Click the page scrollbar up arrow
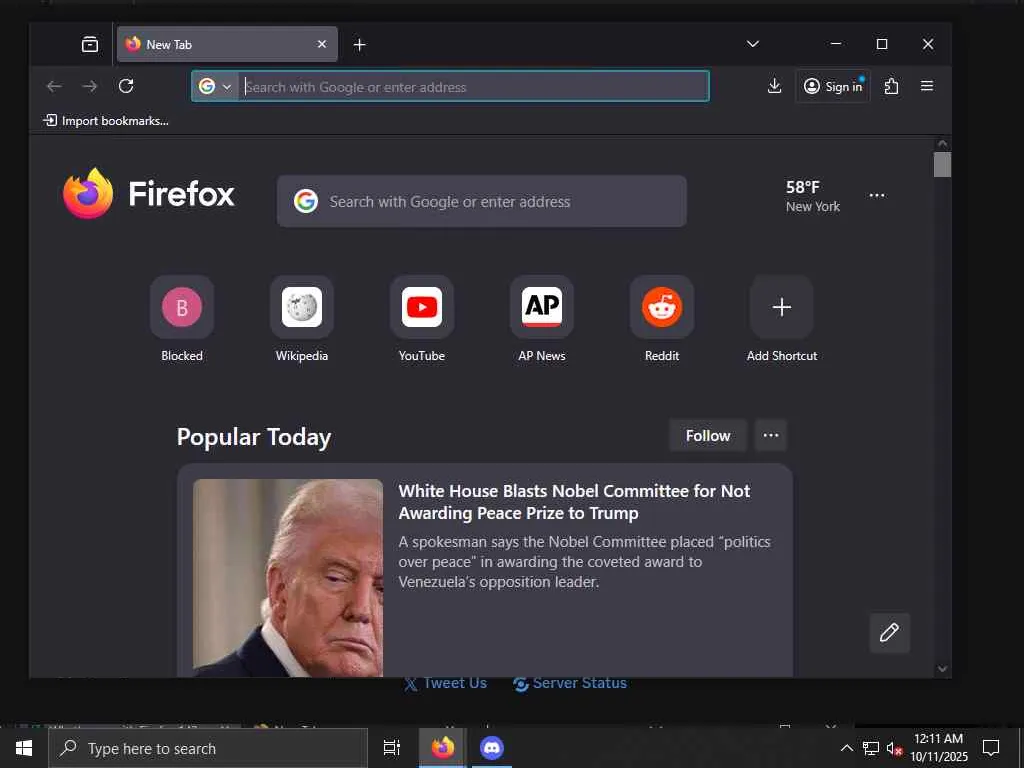This screenshot has width=1024, height=768. pos(942,143)
